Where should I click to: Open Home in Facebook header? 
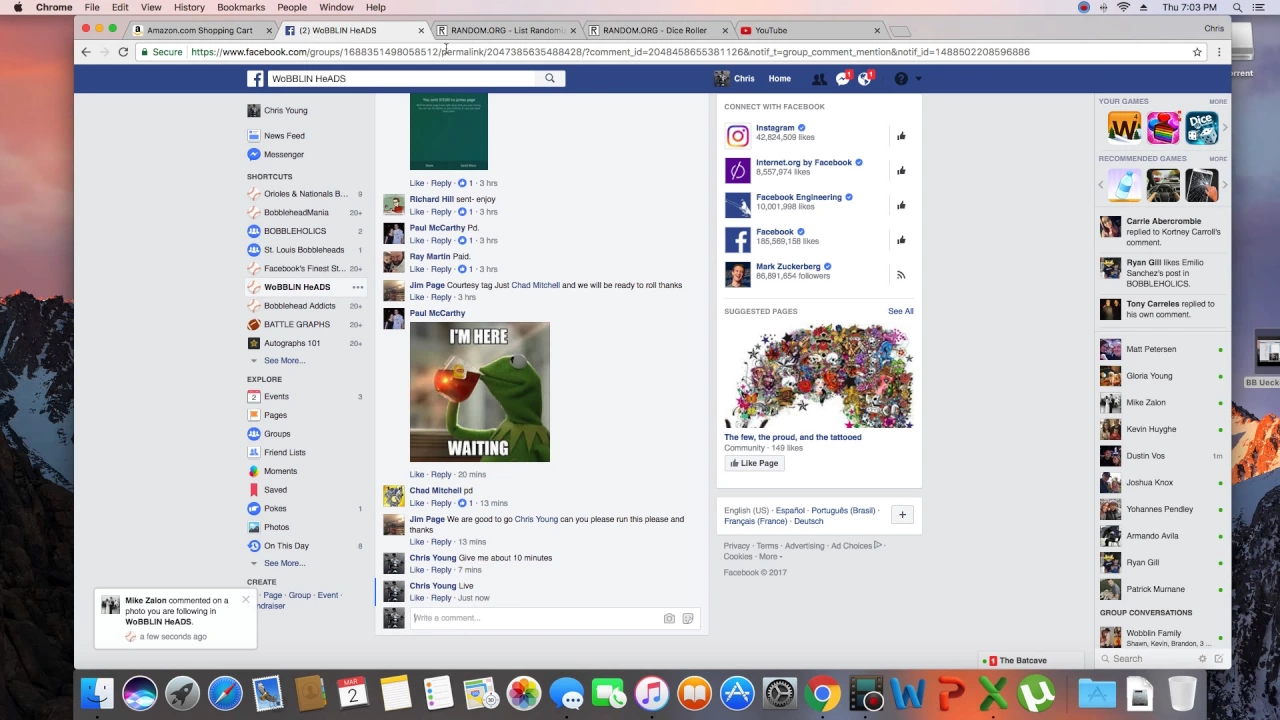pos(779,79)
